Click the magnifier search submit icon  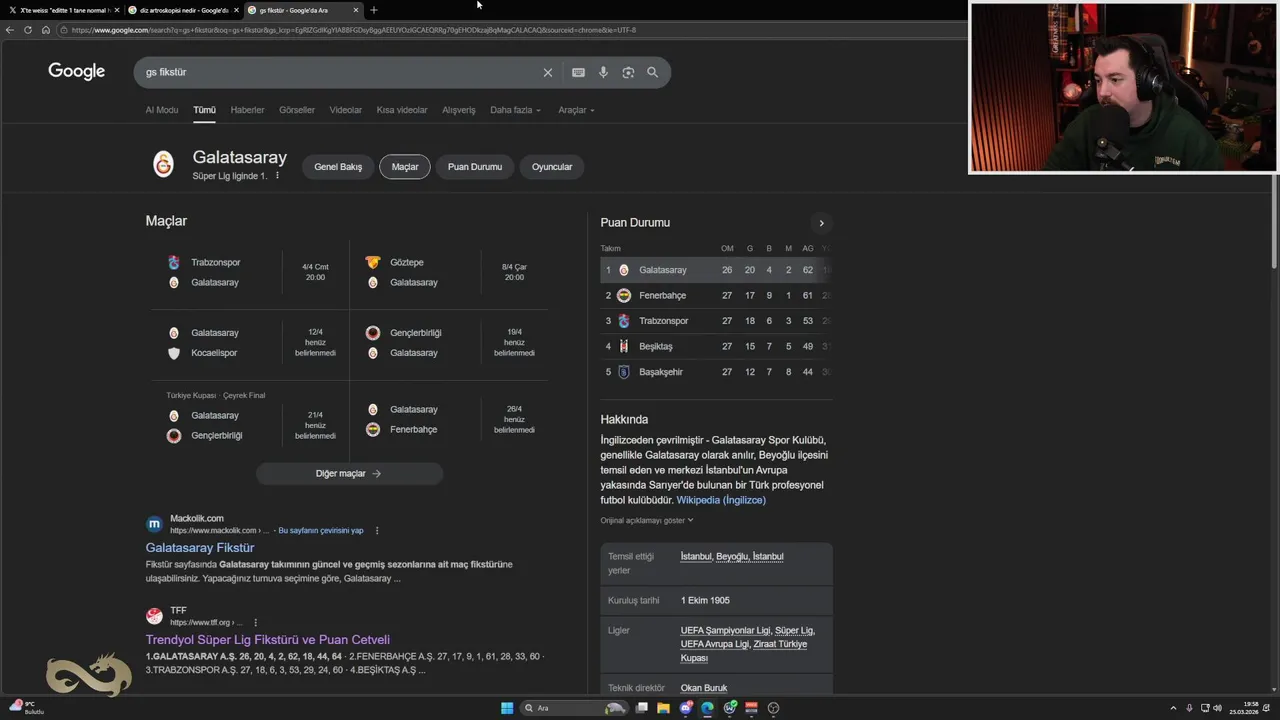click(x=652, y=72)
